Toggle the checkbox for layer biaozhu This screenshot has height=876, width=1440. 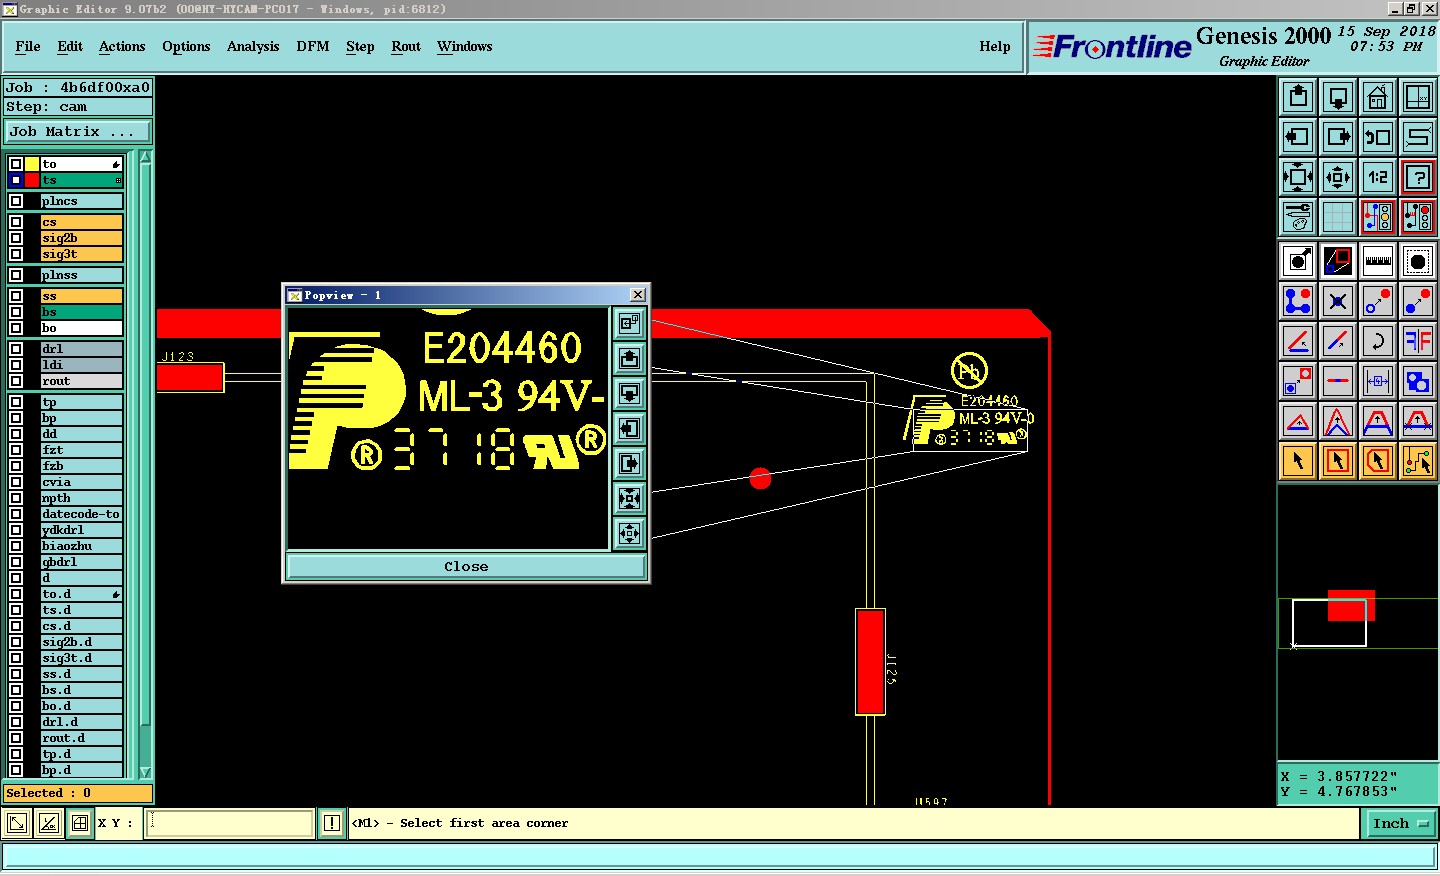pyautogui.click(x=16, y=546)
